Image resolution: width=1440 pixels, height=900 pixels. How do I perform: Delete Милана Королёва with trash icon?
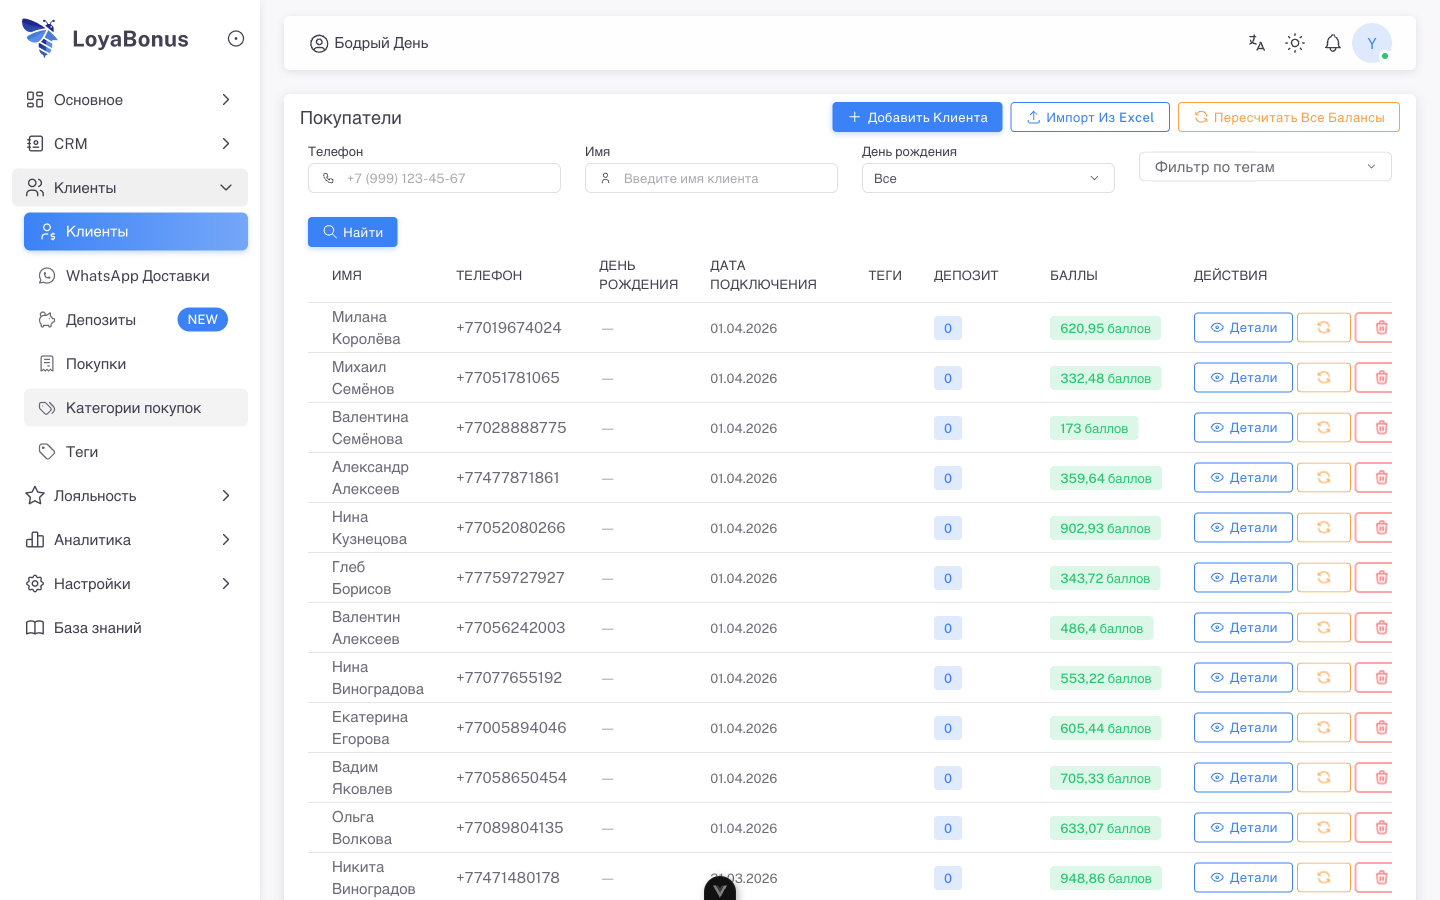1380,328
